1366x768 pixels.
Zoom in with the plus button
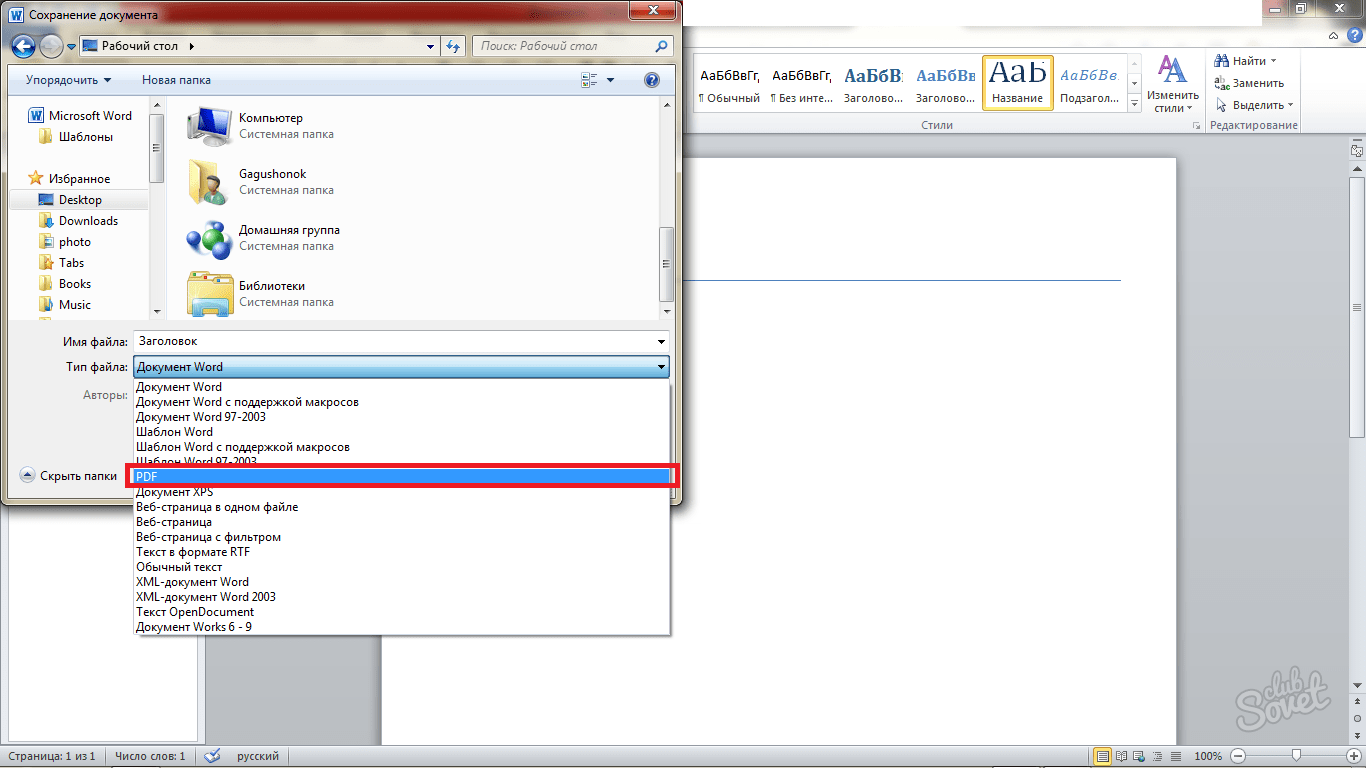[1351, 756]
